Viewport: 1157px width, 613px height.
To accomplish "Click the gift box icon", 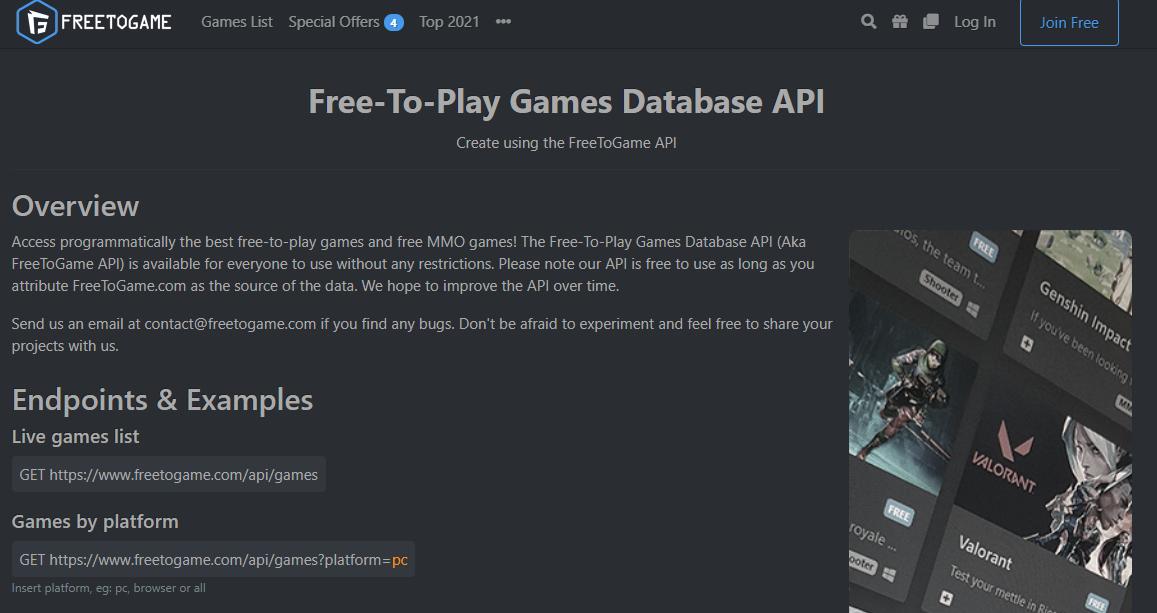I will tap(899, 22).
